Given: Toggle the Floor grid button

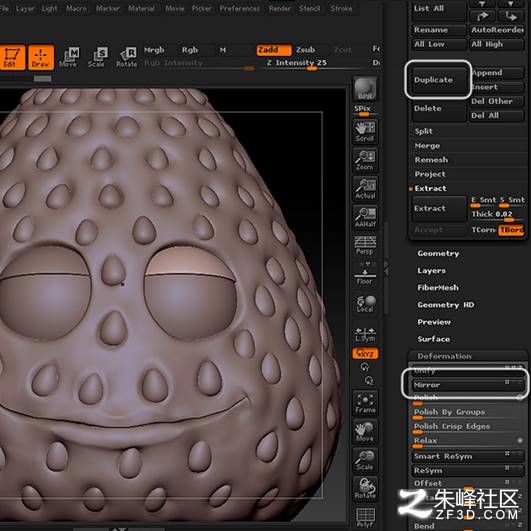Looking at the screenshot, I should point(365,274).
